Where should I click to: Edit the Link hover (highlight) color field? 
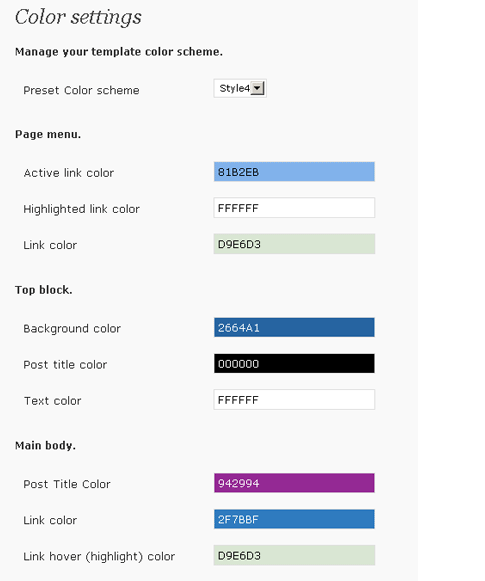(x=294, y=555)
